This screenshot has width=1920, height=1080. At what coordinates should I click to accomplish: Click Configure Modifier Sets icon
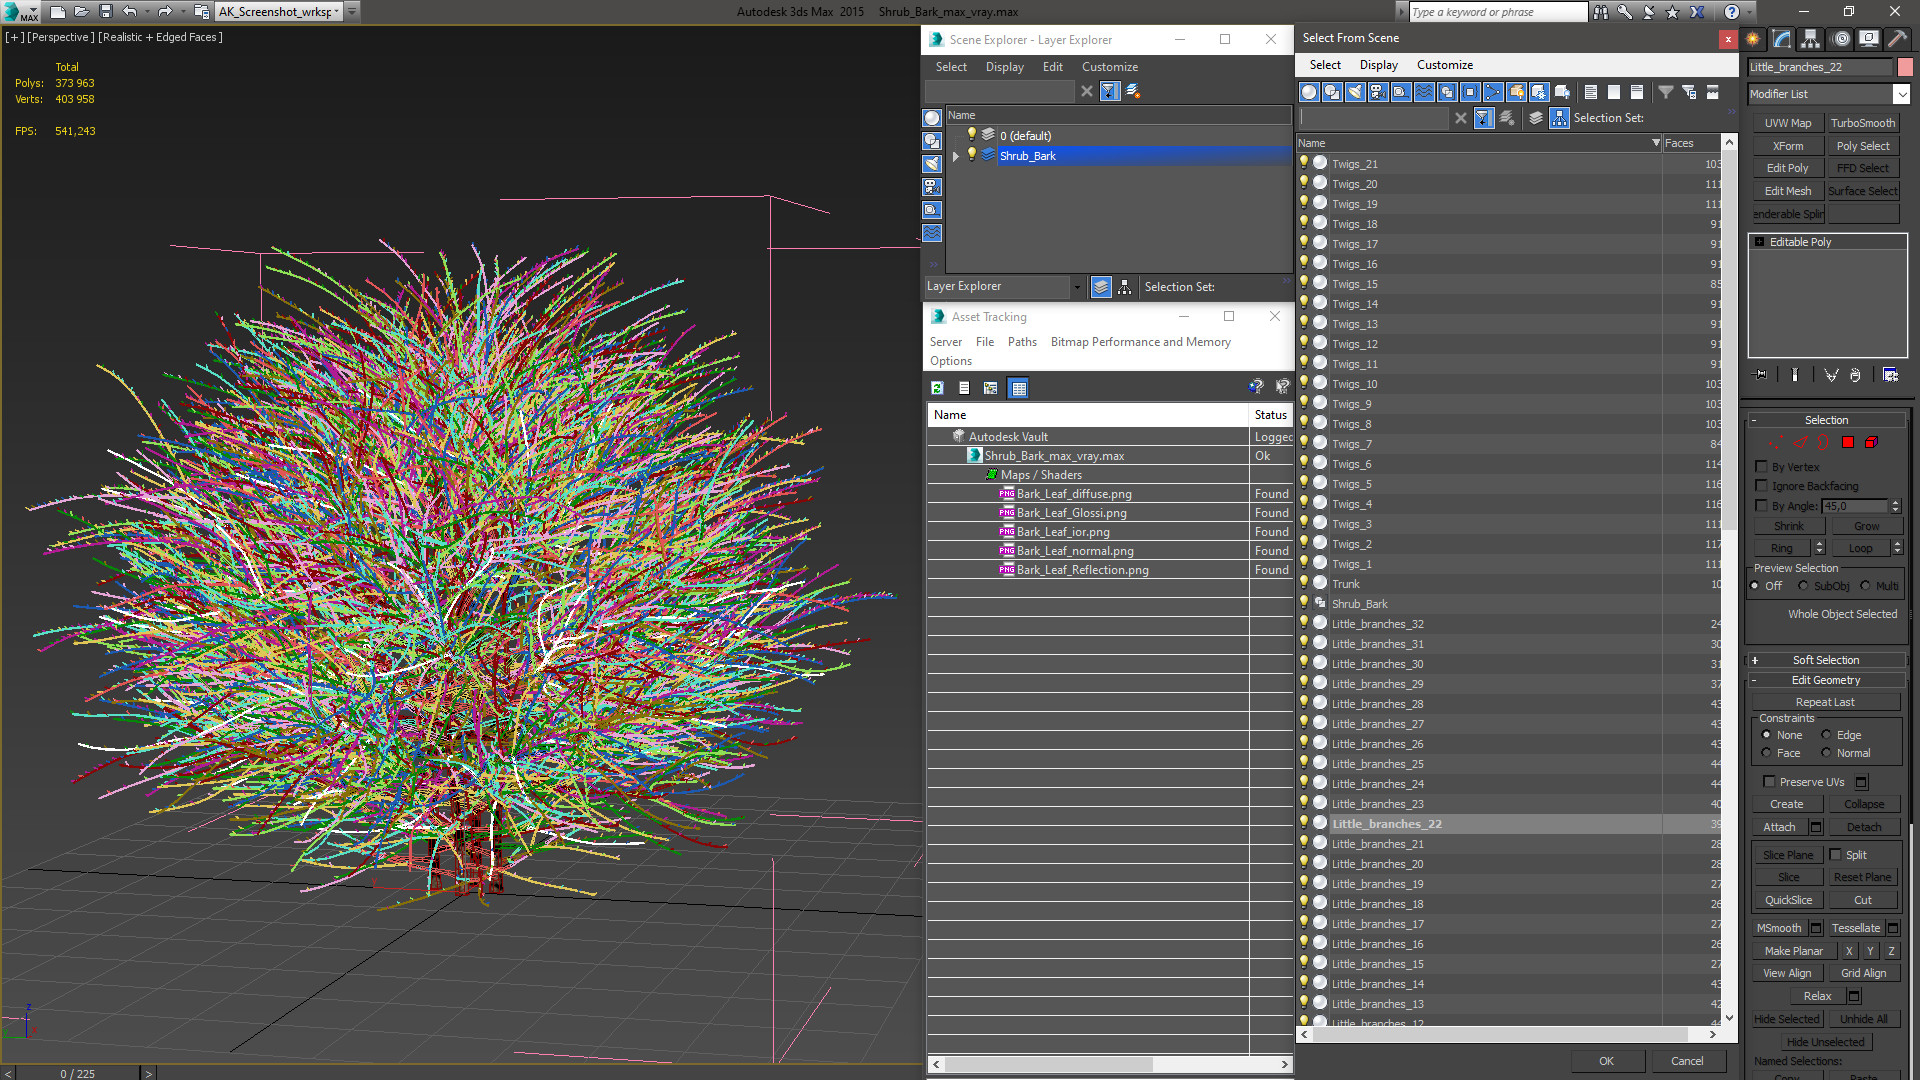point(1890,375)
